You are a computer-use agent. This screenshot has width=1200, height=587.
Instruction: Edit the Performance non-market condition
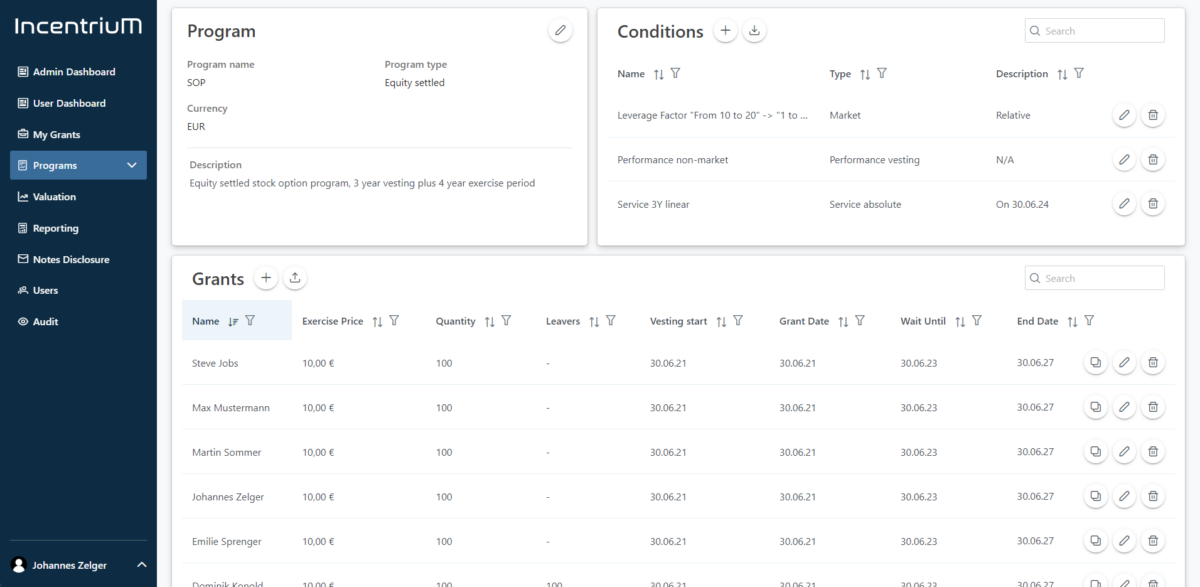[x=1124, y=160]
